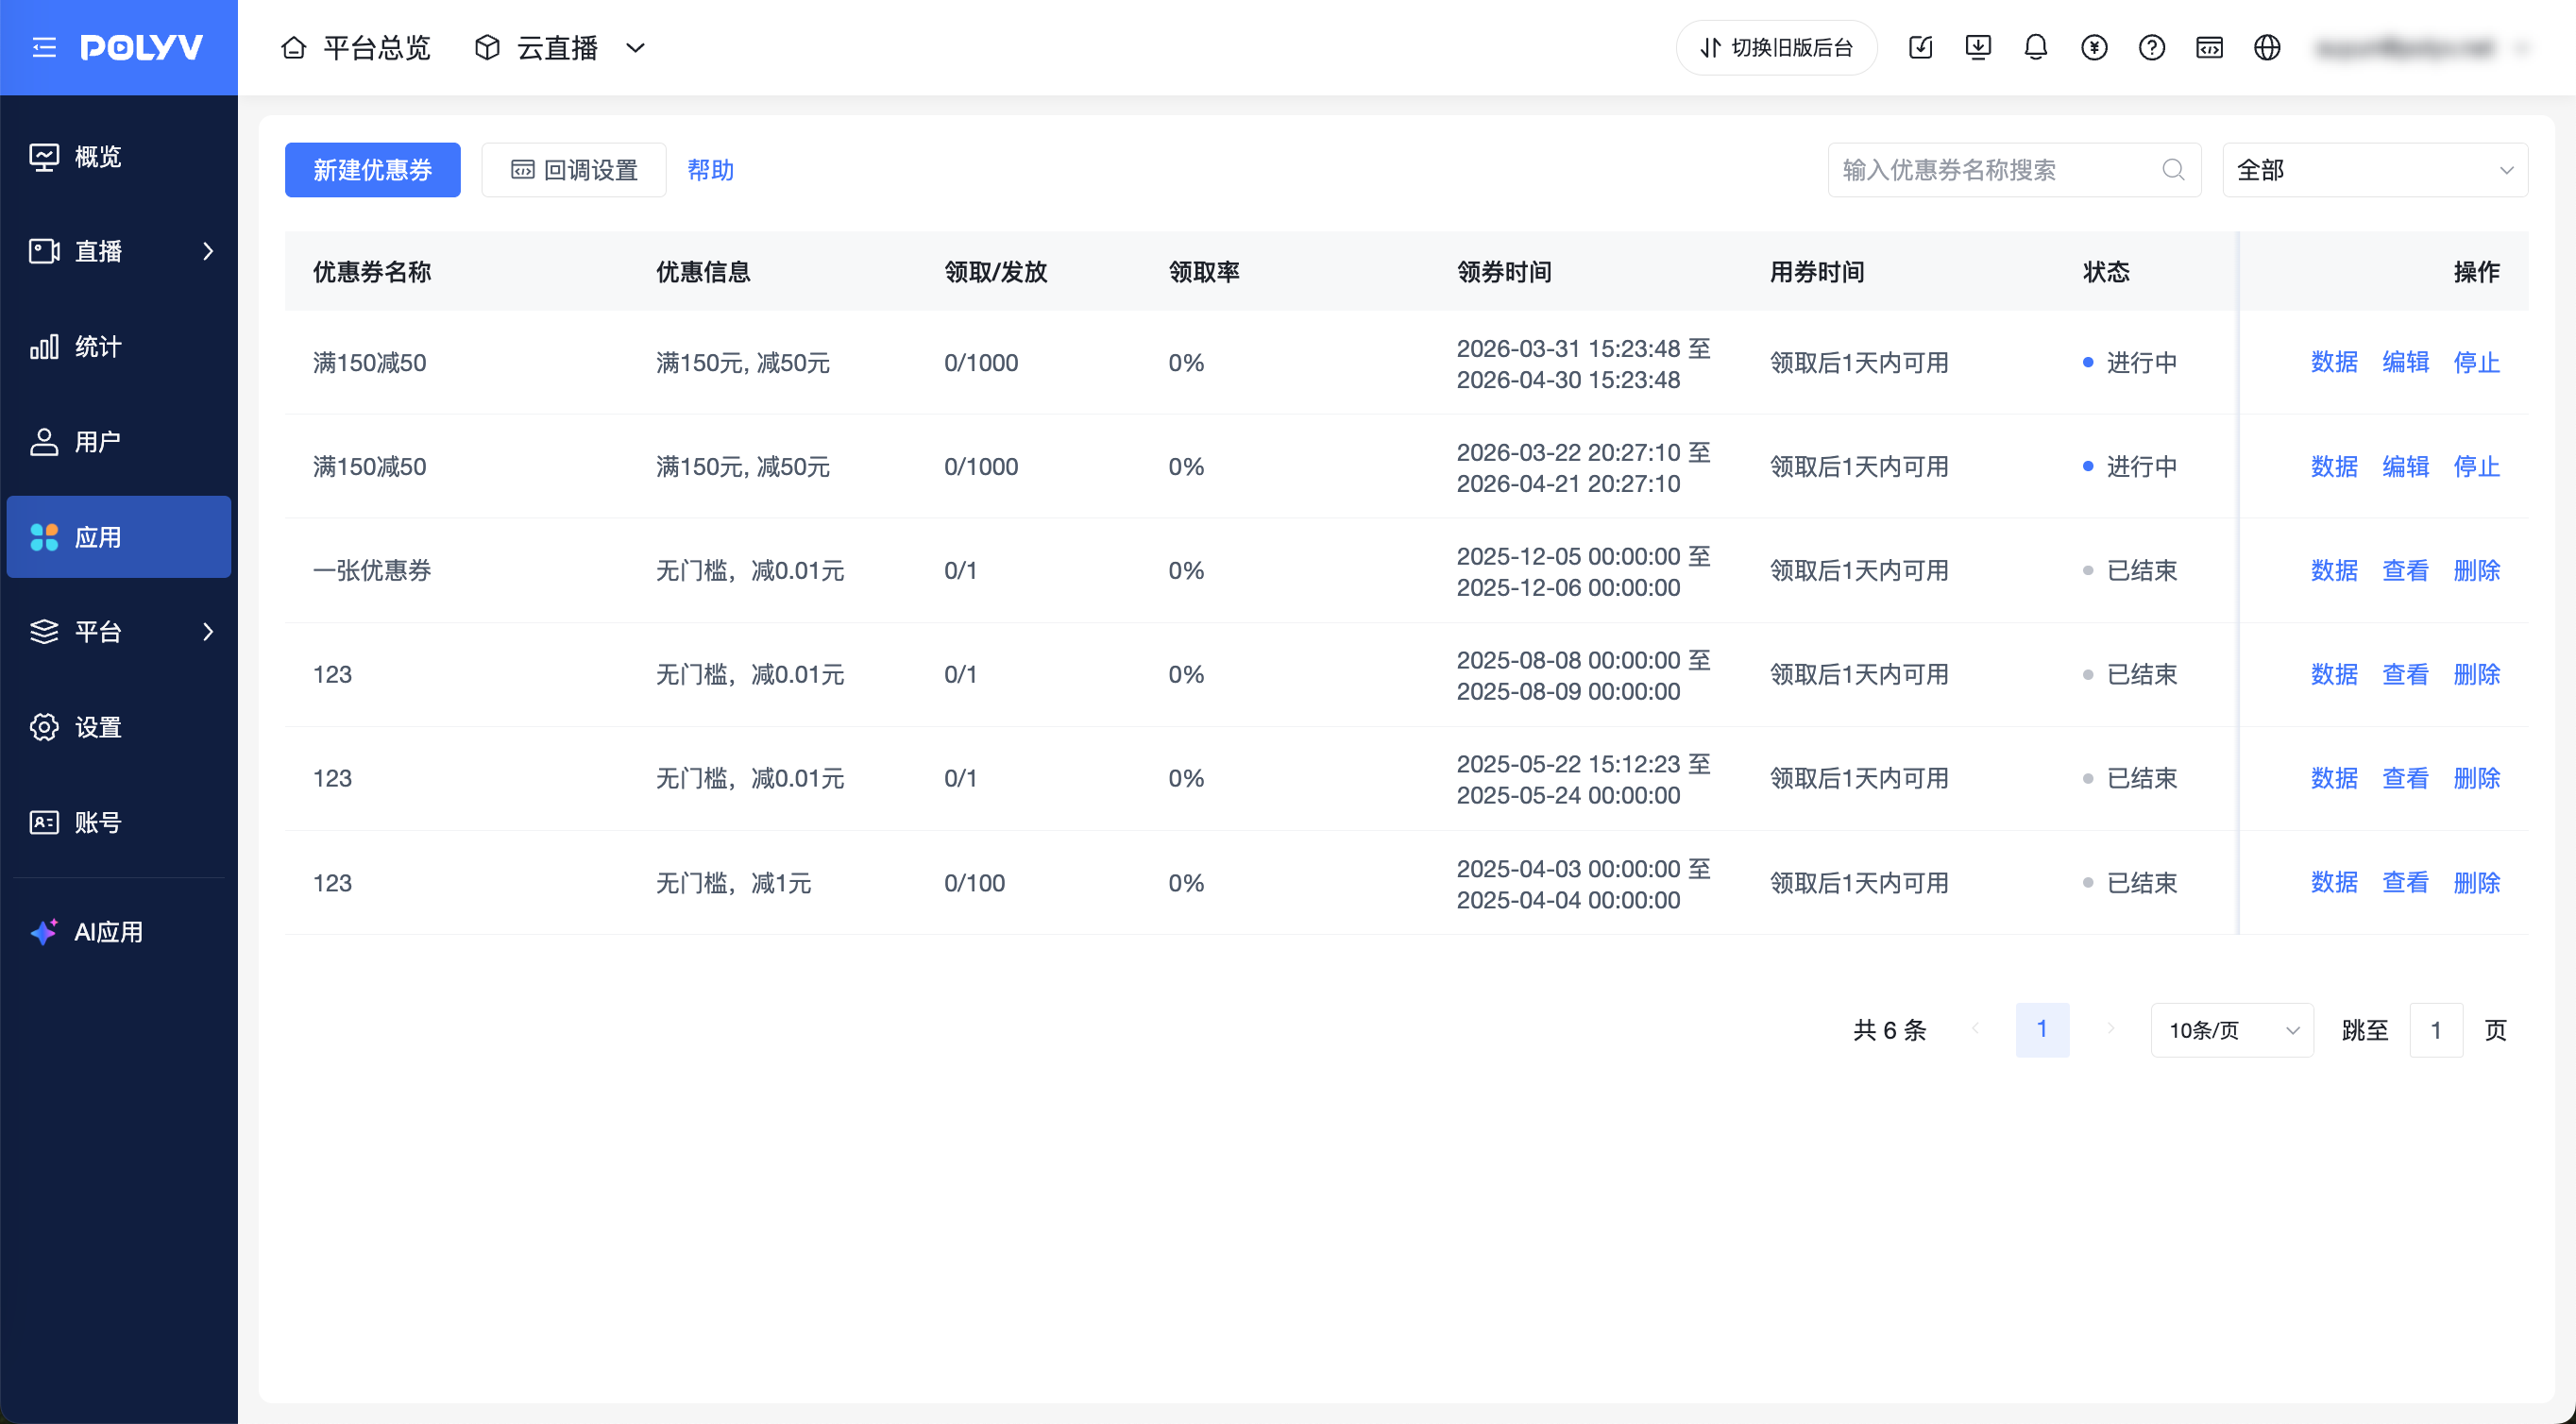The height and width of the screenshot is (1424, 2576).
Task: Click 数据 for coupon starting 2026-03-31
Action: 2334,362
